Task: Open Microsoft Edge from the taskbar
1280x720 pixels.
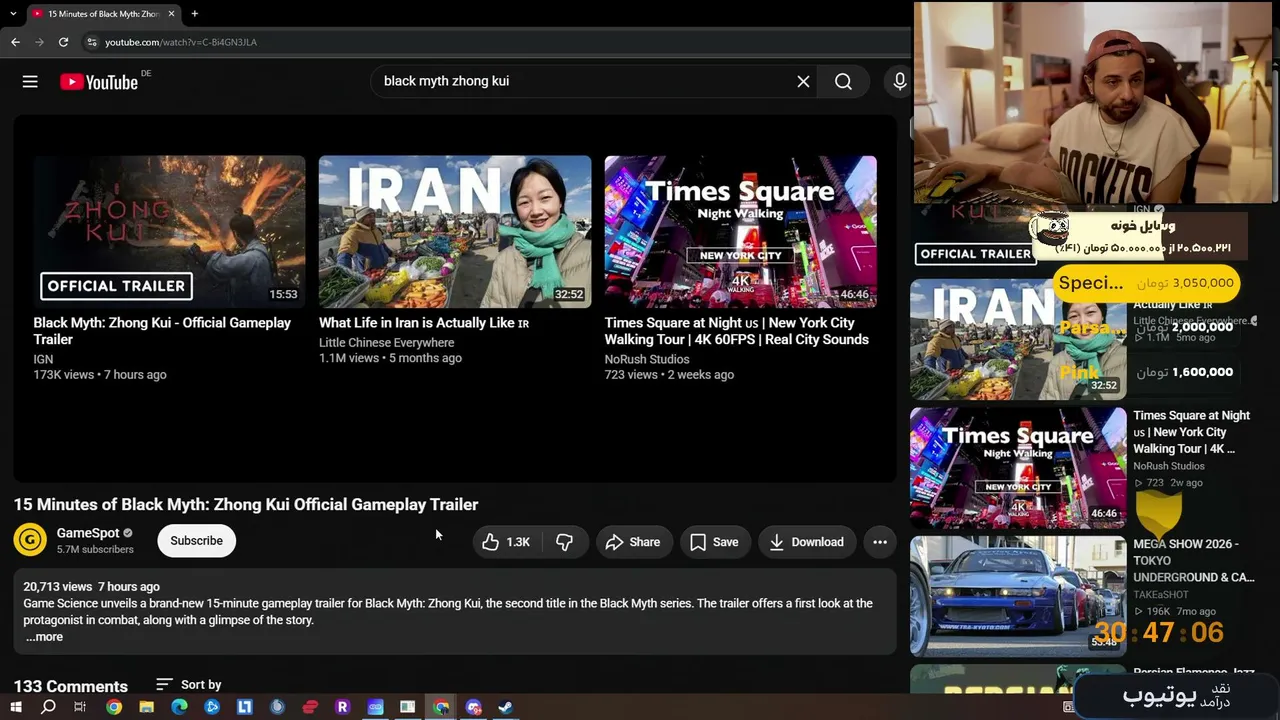Action: coord(179,707)
